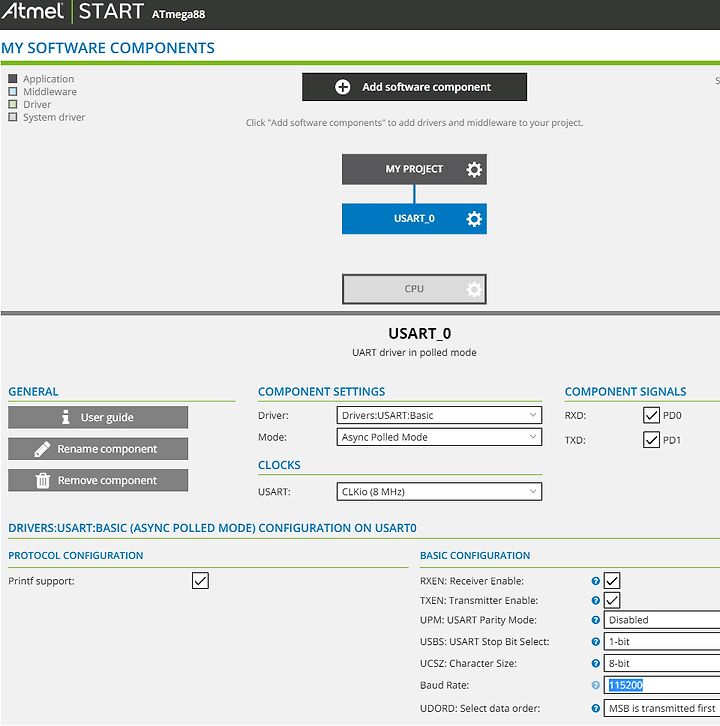Show help for USBS Stop Bit Select
The image size is (720, 726).
(x=595, y=642)
